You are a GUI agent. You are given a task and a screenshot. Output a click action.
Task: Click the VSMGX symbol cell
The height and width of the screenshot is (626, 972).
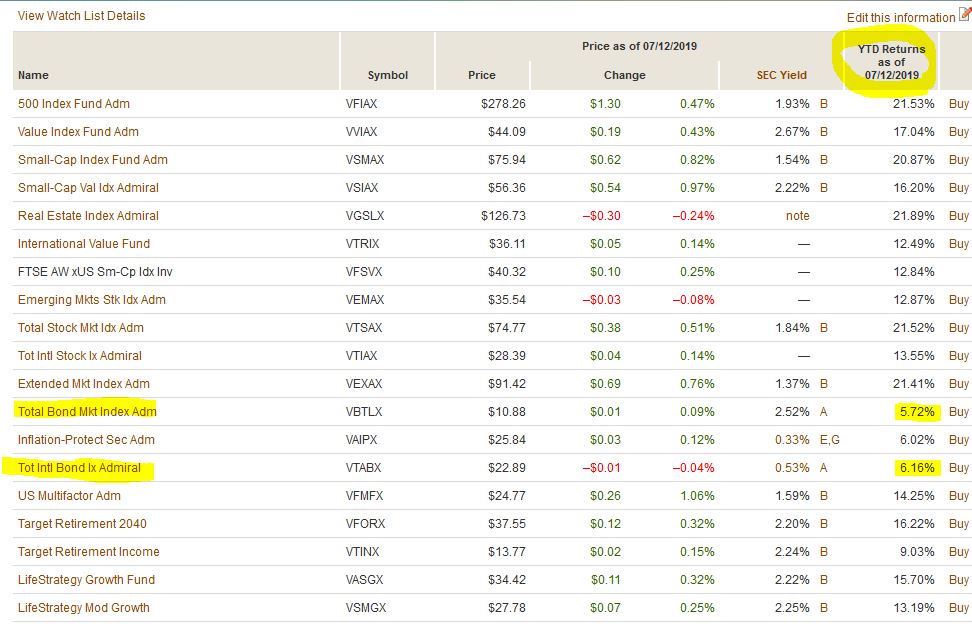[366, 607]
